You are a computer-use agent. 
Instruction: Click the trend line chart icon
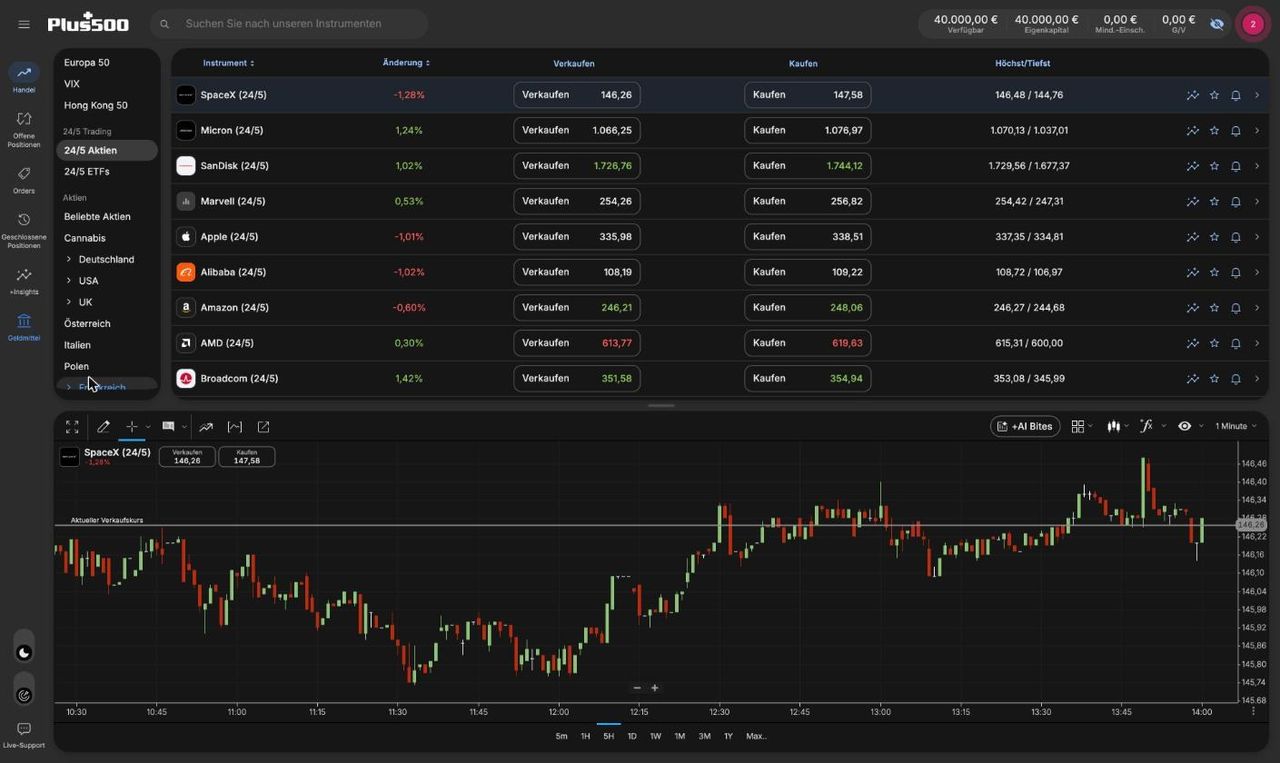coord(206,427)
